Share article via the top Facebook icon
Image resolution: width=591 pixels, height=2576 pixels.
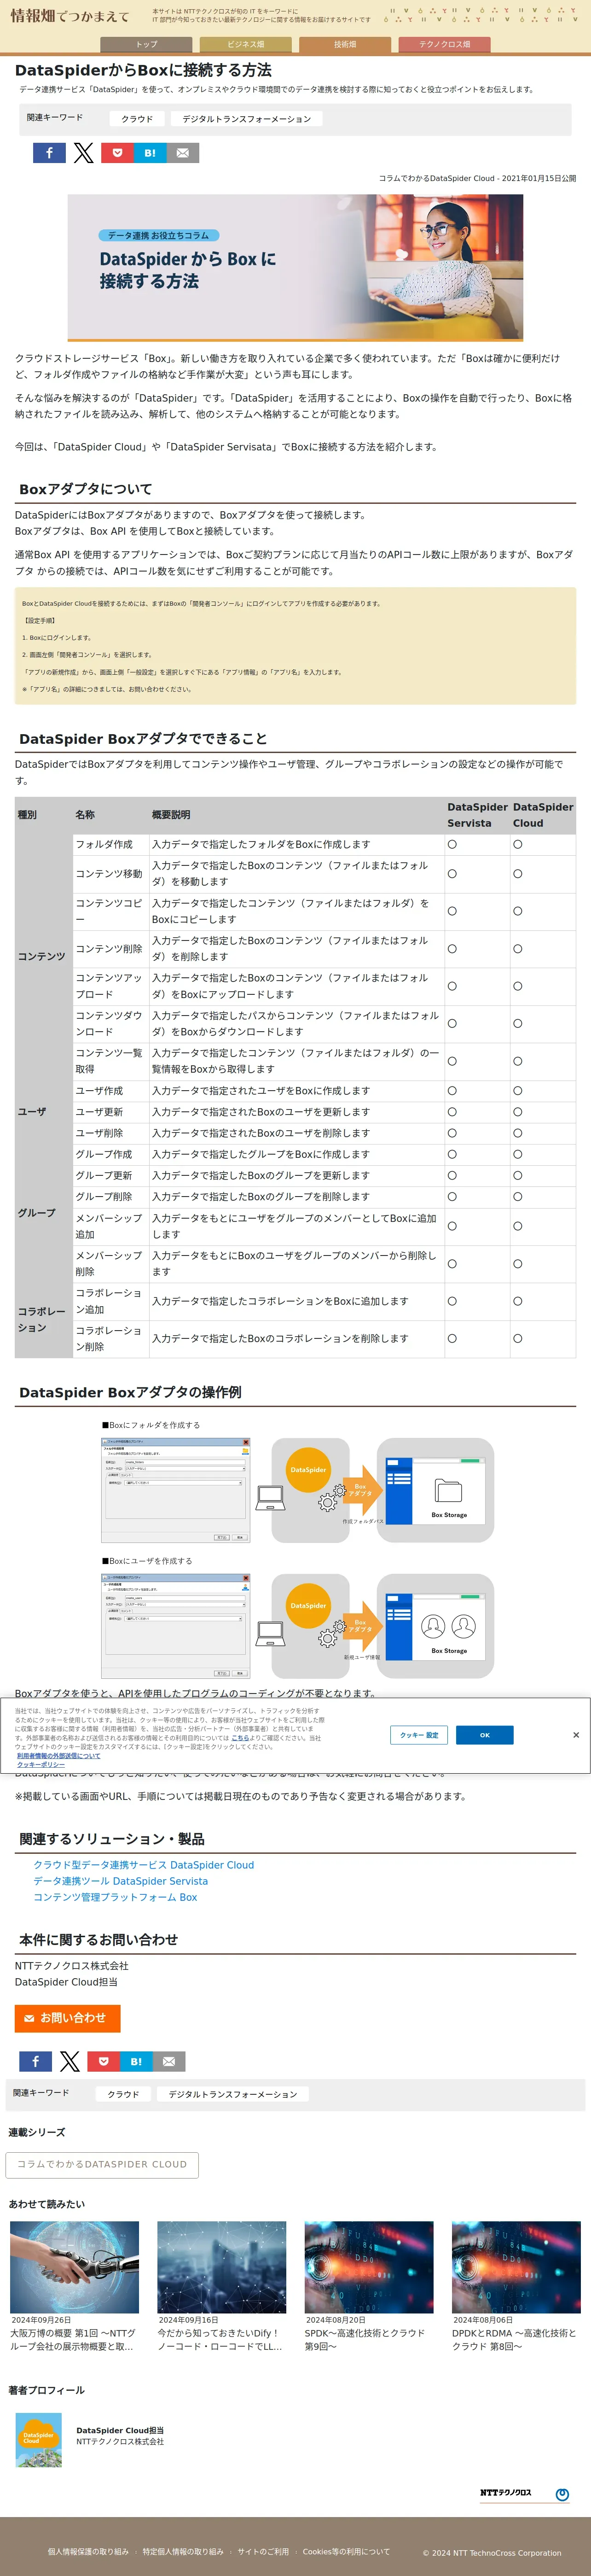coord(49,153)
